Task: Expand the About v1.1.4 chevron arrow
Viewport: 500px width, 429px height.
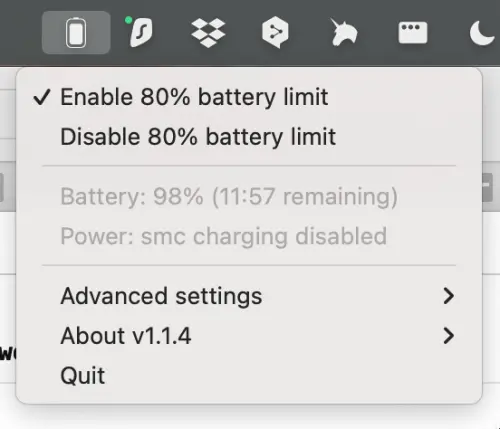Action: (x=449, y=336)
